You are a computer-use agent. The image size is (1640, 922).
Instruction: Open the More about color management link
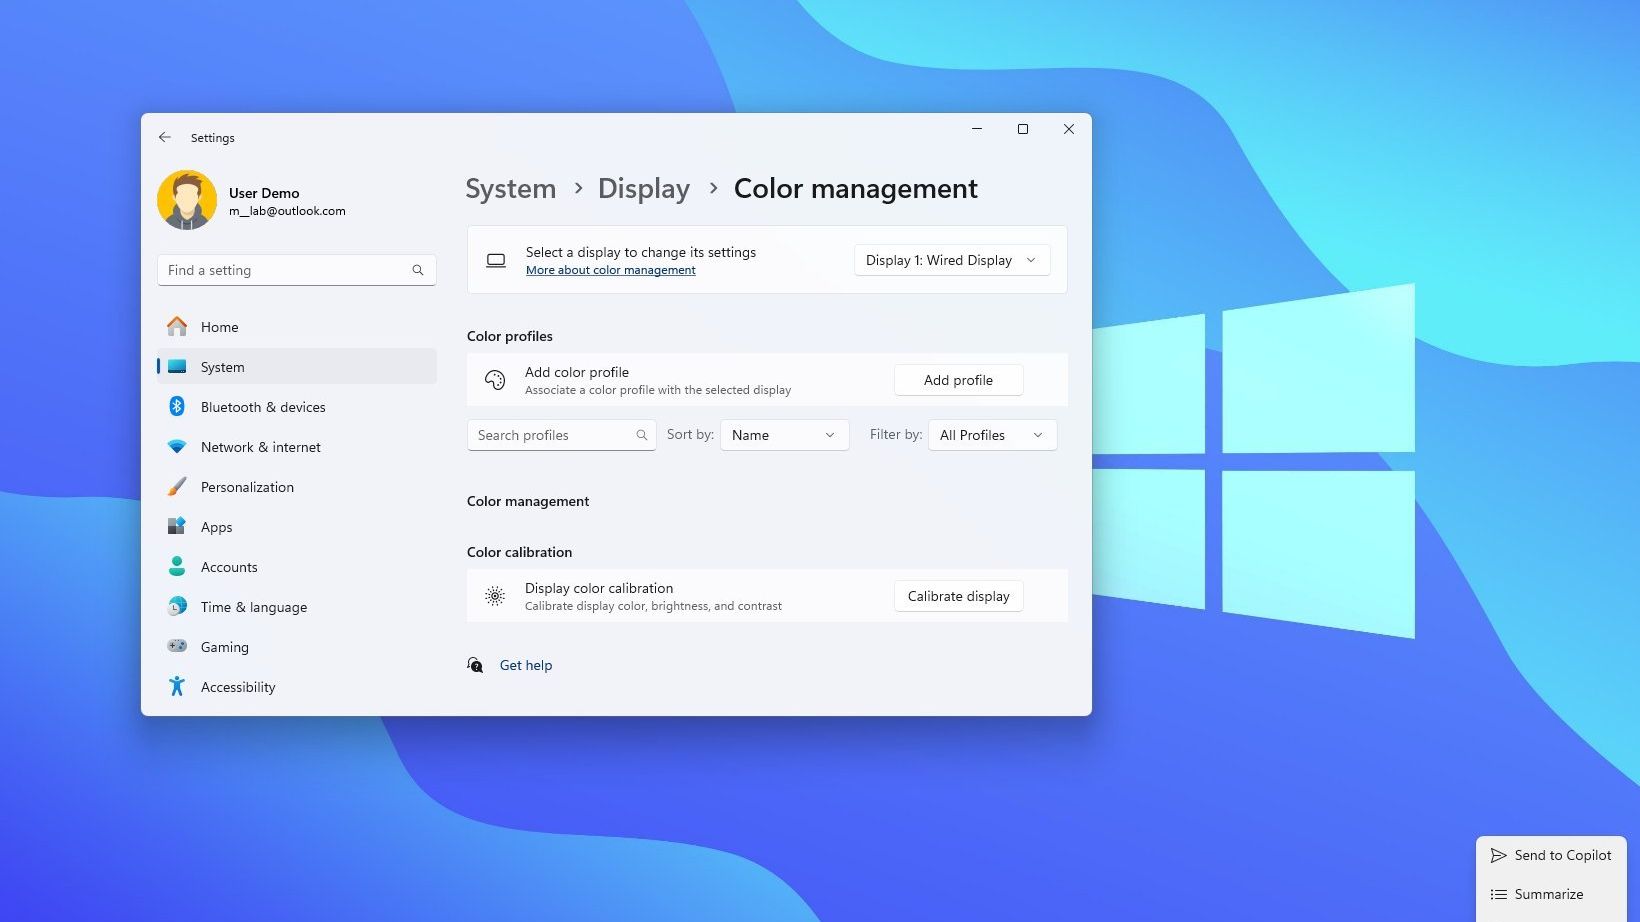[611, 270]
